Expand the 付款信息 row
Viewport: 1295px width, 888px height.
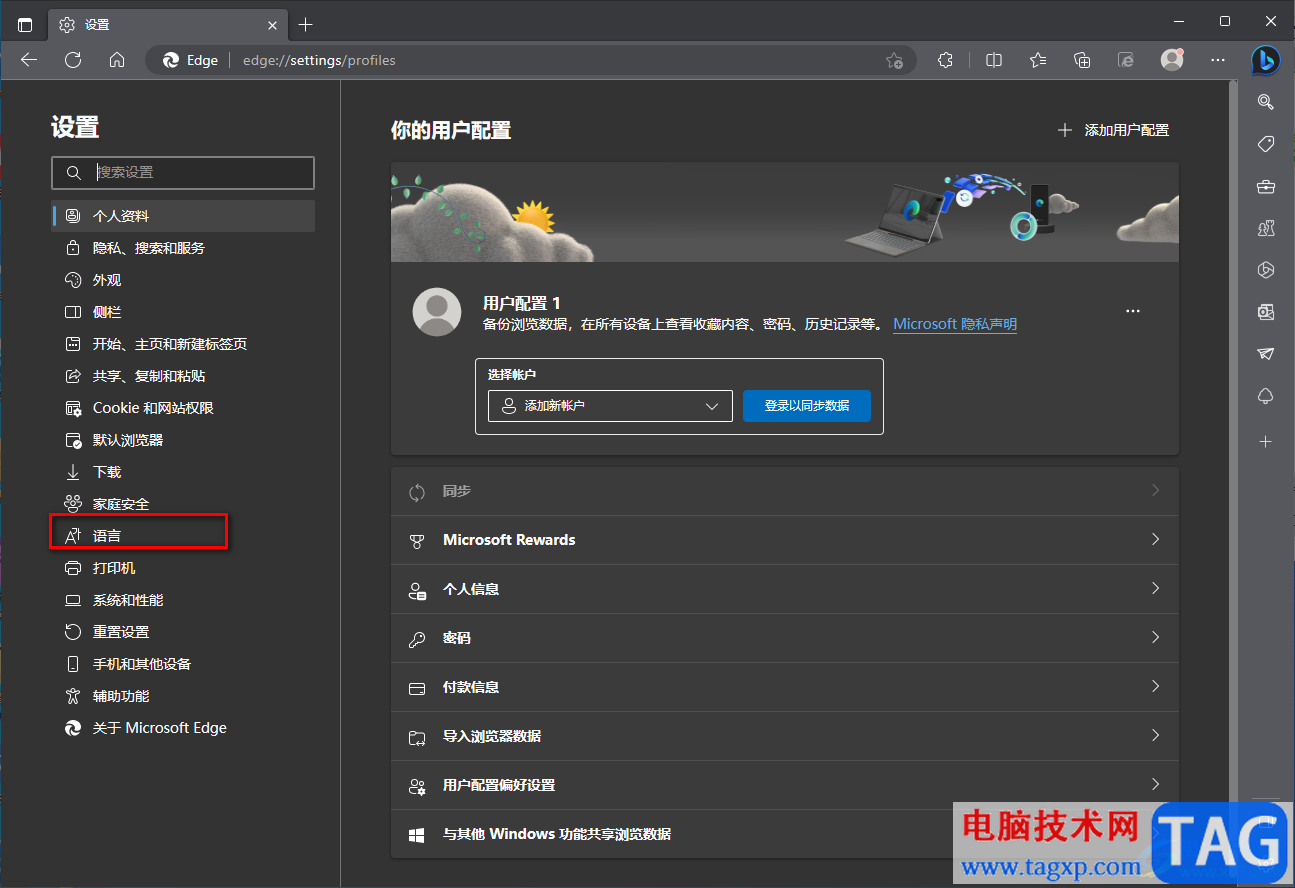point(785,687)
